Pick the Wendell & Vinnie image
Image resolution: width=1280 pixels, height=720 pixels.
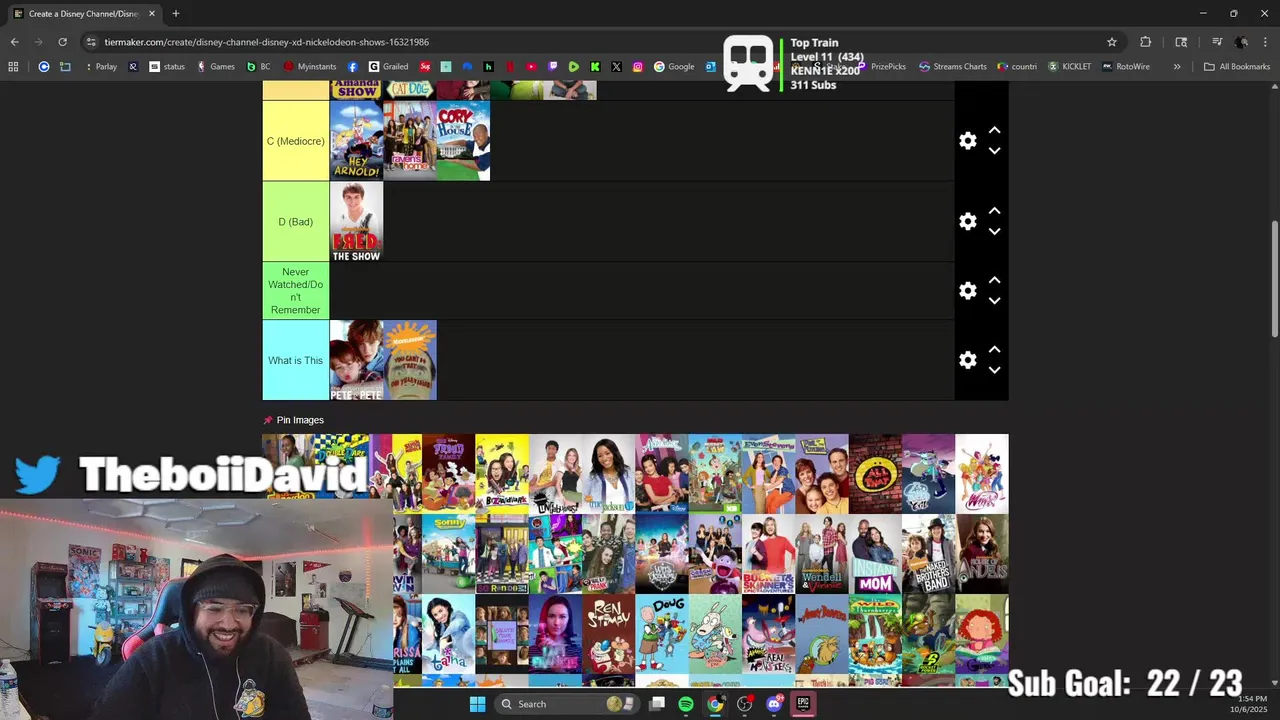(x=822, y=554)
